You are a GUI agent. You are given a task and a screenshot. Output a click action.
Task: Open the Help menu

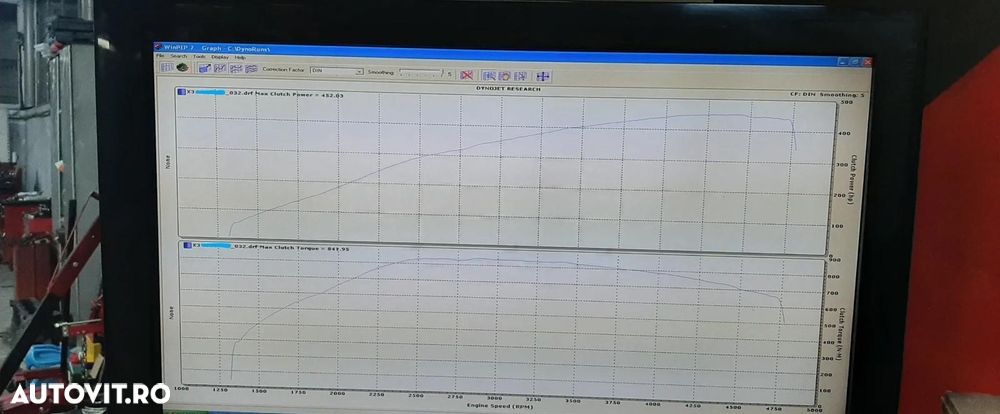point(240,57)
